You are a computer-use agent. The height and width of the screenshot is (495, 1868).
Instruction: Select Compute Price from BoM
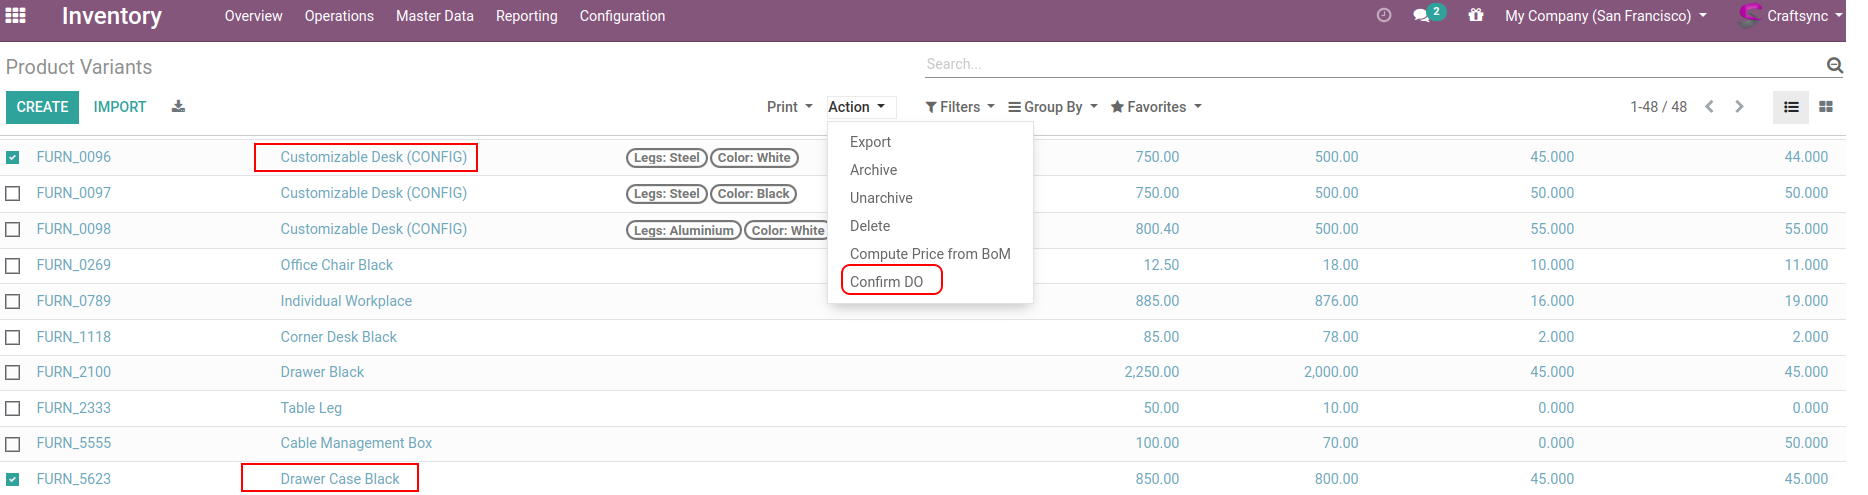929,254
